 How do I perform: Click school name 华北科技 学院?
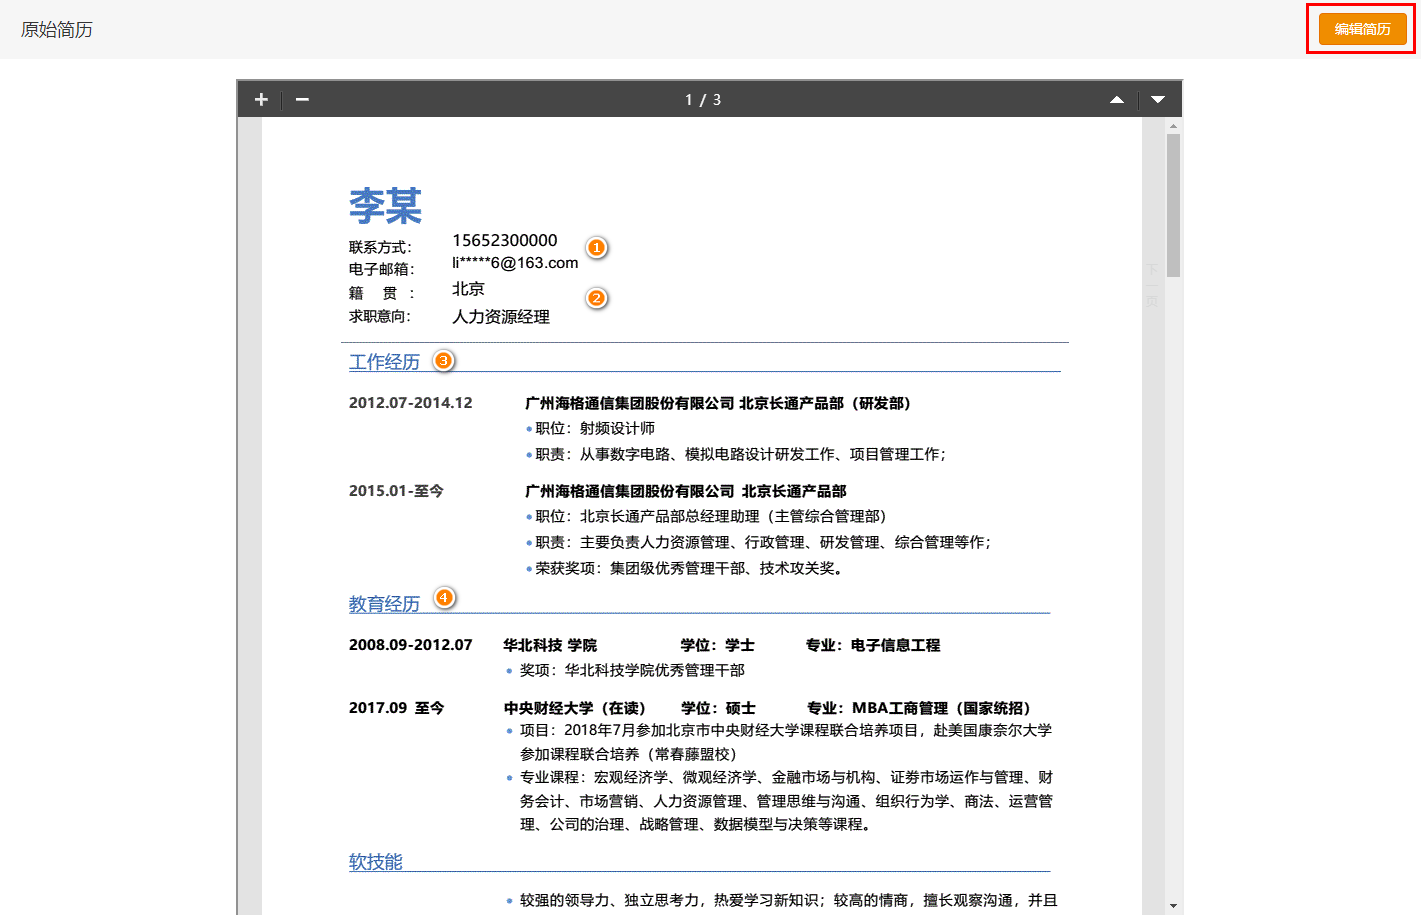point(550,645)
